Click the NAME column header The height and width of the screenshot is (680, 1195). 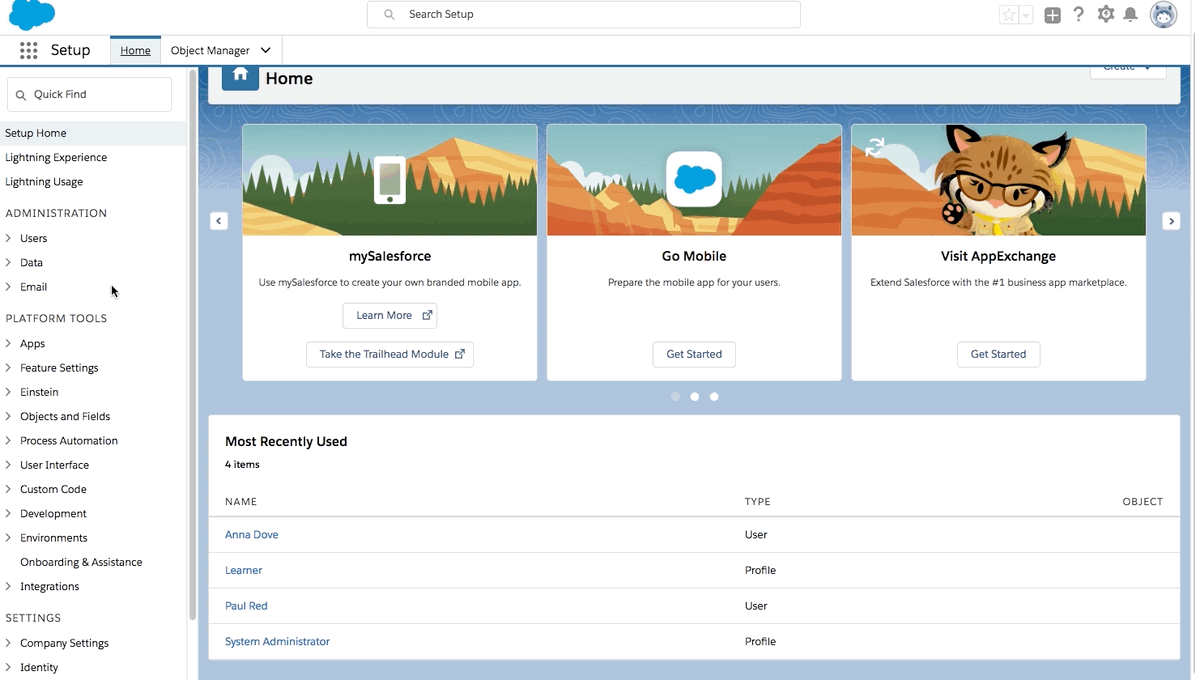click(241, 502)
